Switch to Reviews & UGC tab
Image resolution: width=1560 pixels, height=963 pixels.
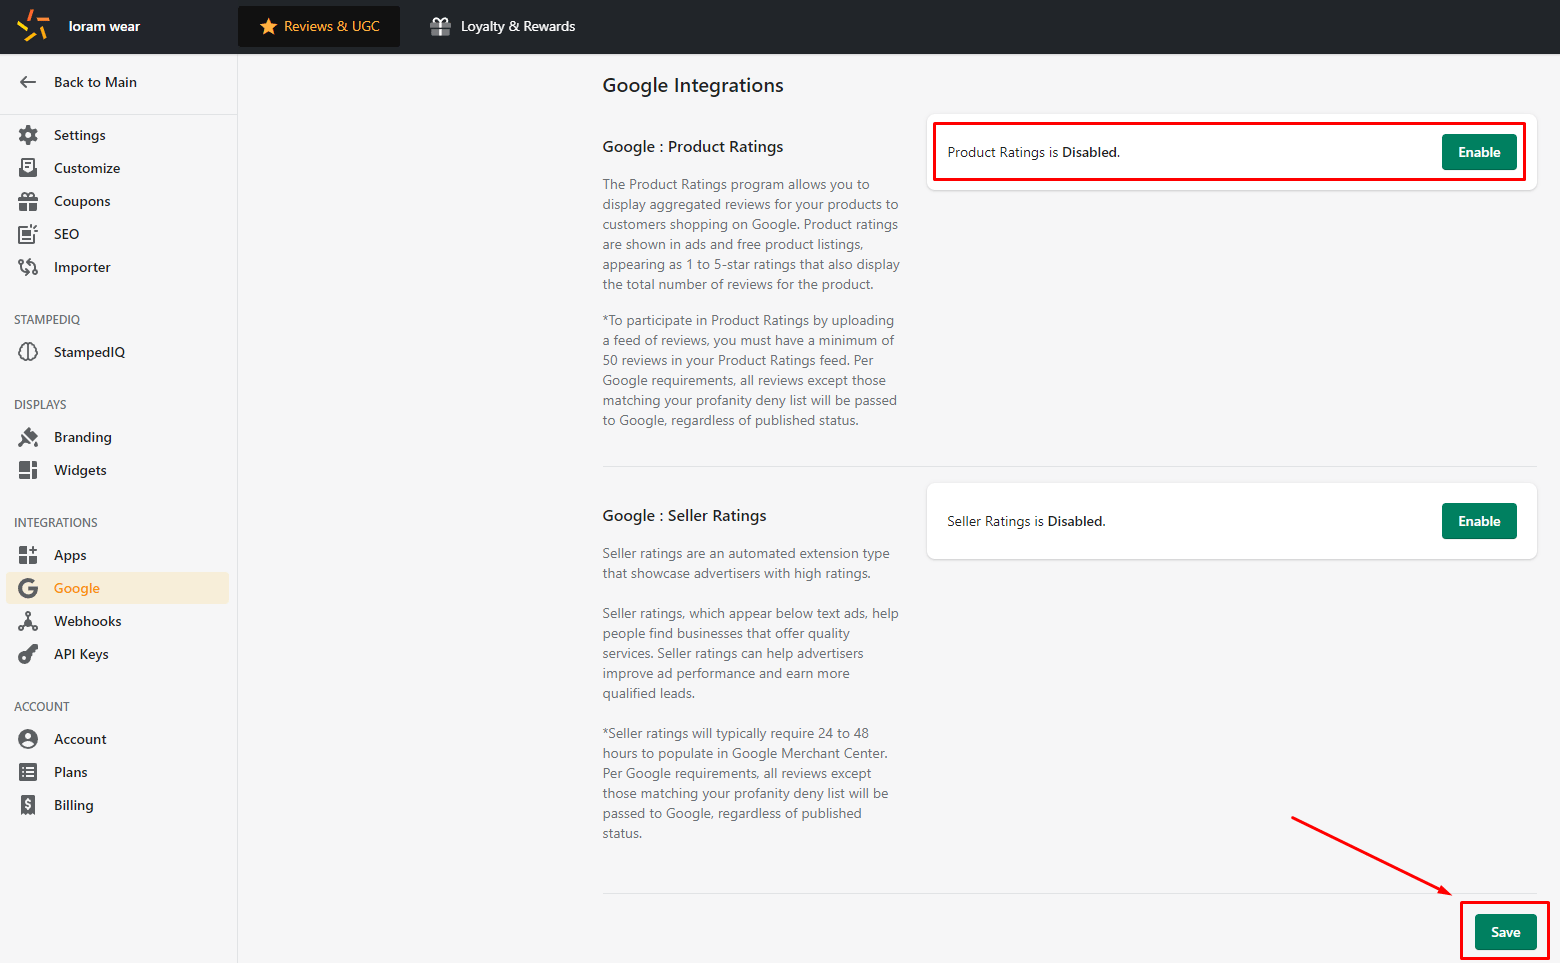pyautogui.click(x=319, y=26)
